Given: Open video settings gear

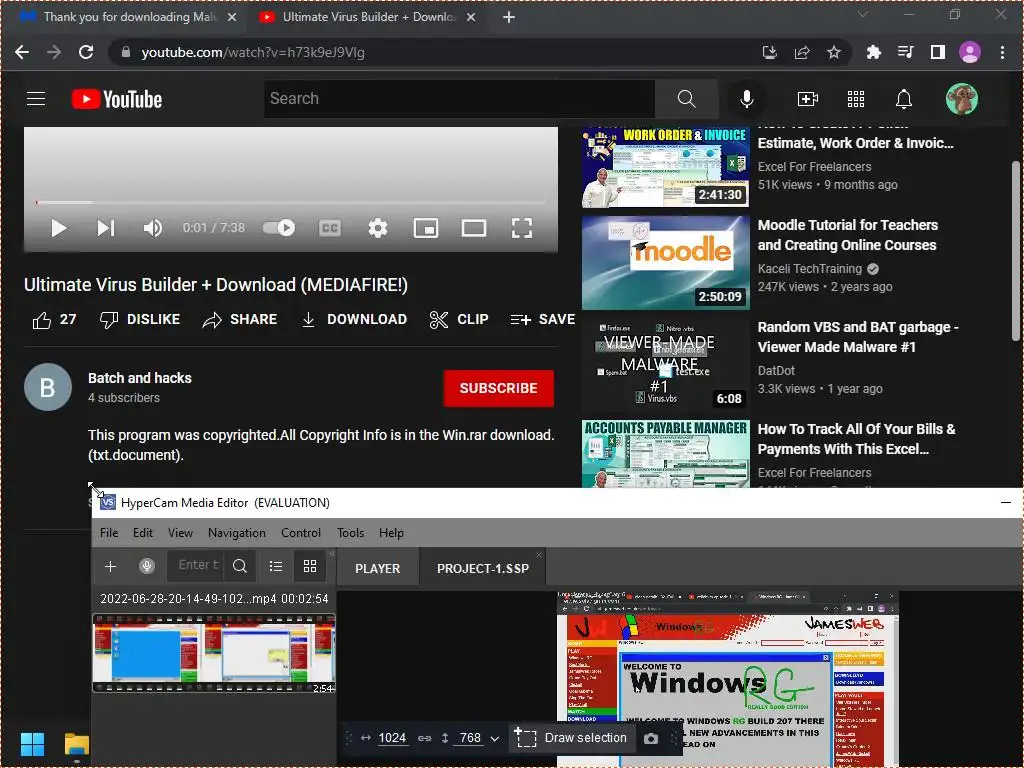Looking at the screenshot, I should pyautogui.click(x=377, y=228).
